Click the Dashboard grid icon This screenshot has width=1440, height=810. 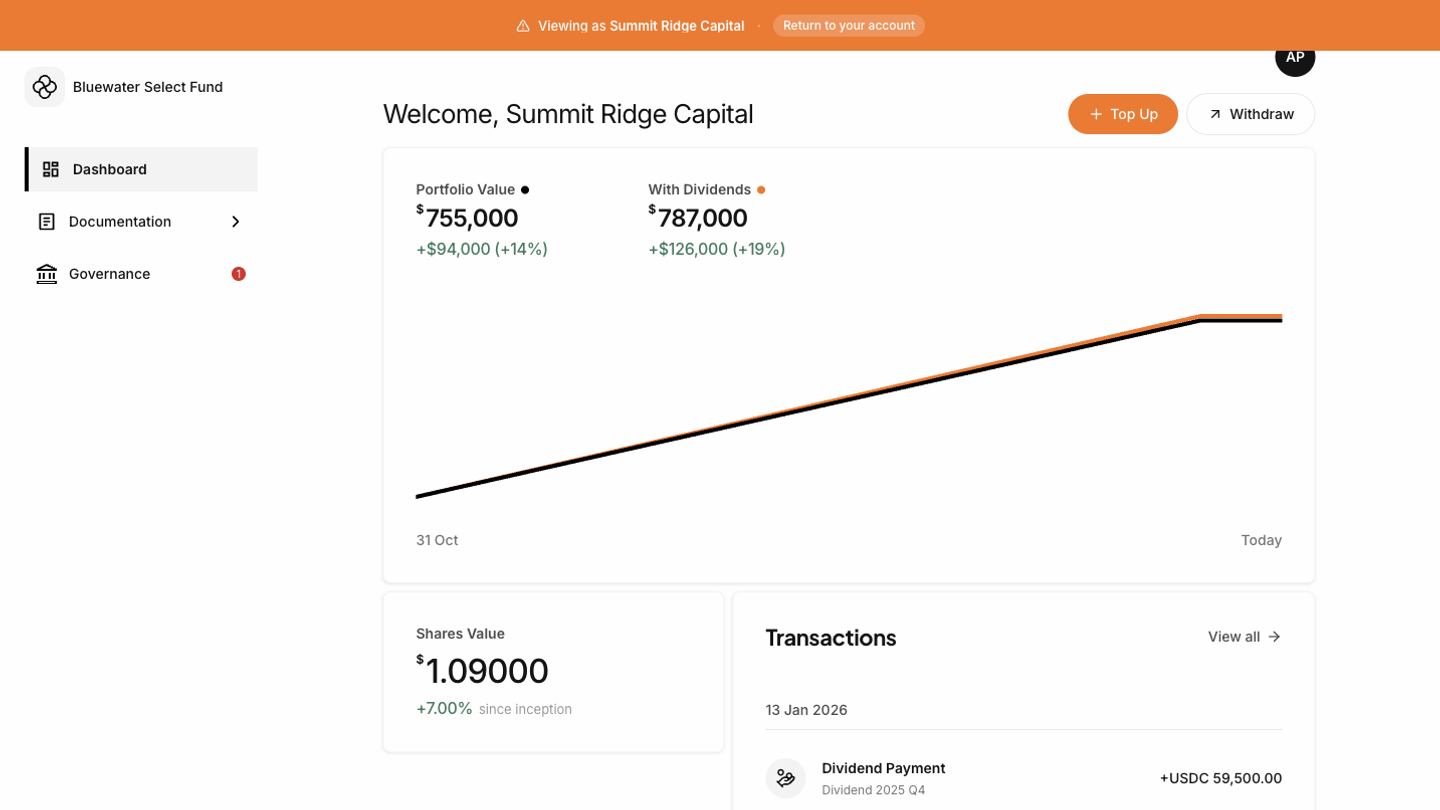(x=51, y=169)
